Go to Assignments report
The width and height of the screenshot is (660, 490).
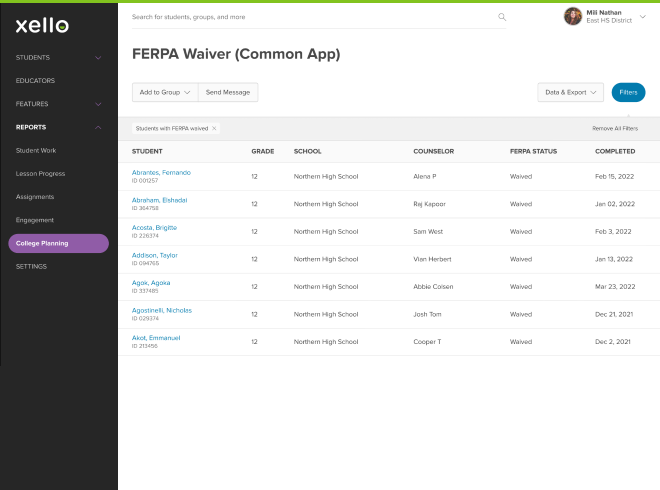click(x=35, y=196)
